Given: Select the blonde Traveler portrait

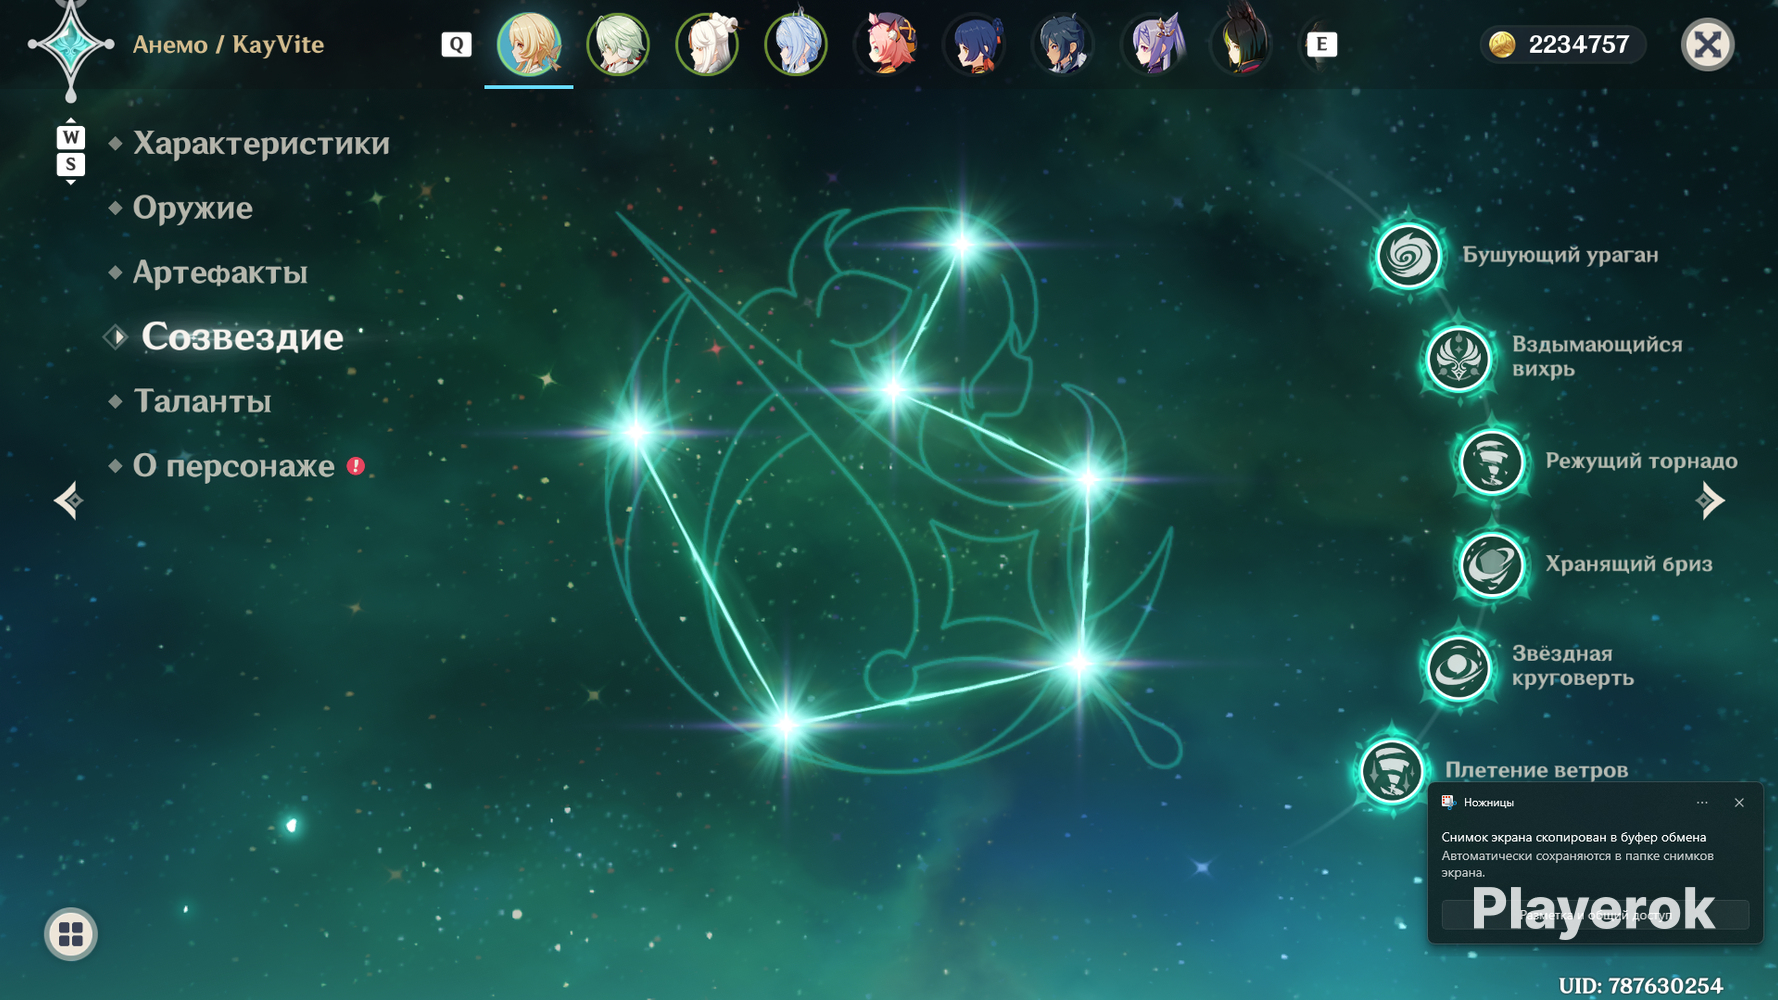Looking at the screenshot, I should 529,45.
